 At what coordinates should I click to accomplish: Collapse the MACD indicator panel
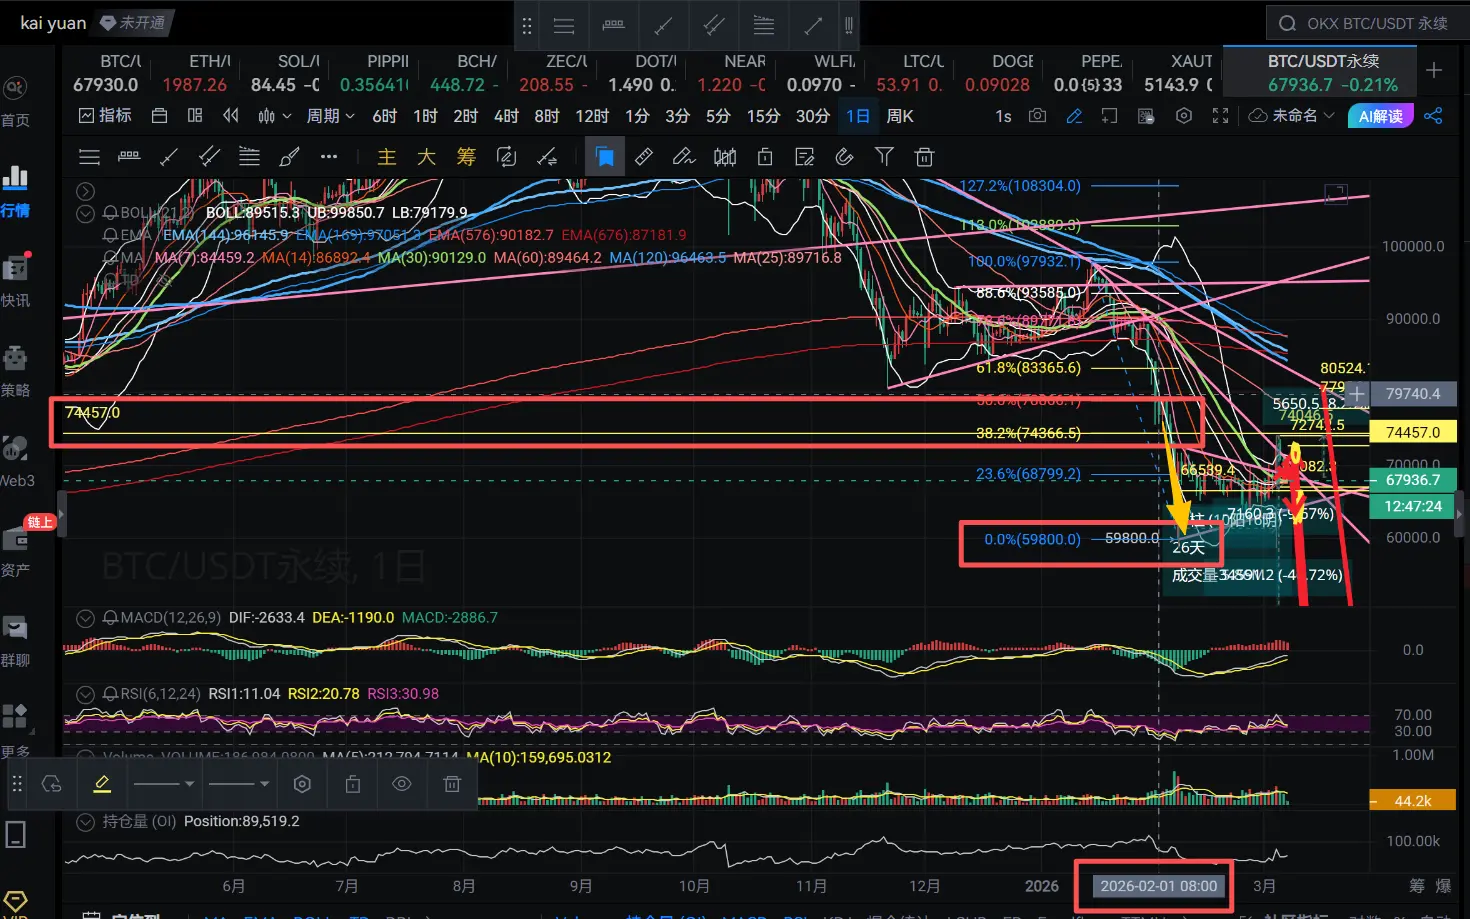[x=85, y=618]
